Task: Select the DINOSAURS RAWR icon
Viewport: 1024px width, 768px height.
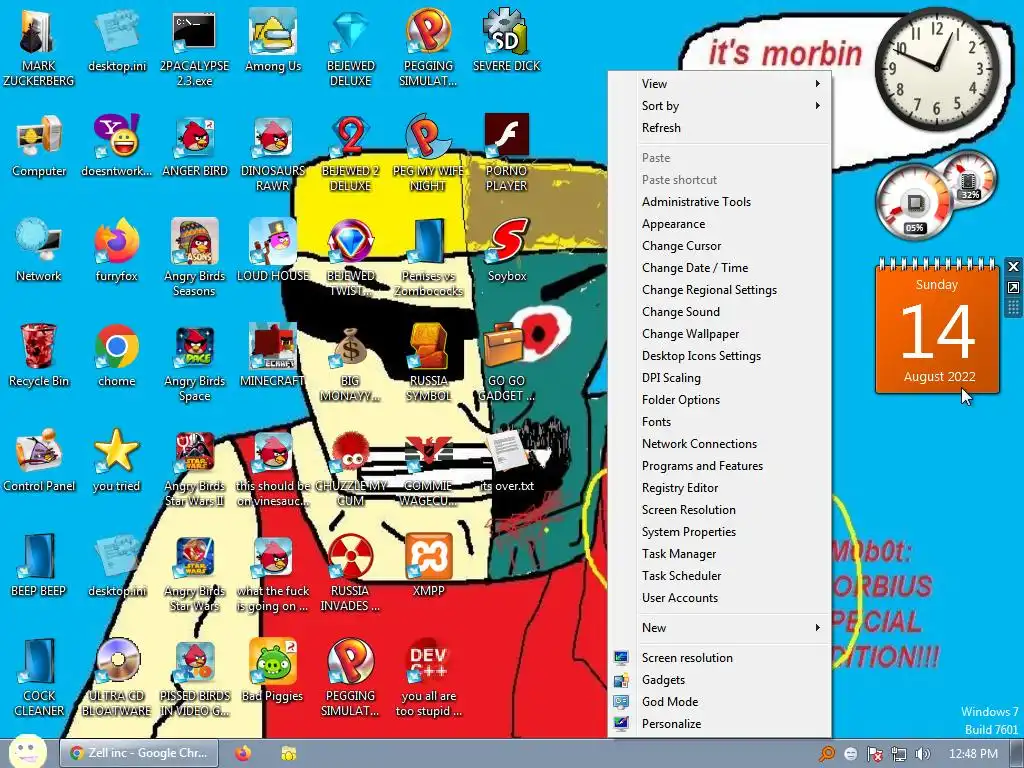Action: (273, 152)
